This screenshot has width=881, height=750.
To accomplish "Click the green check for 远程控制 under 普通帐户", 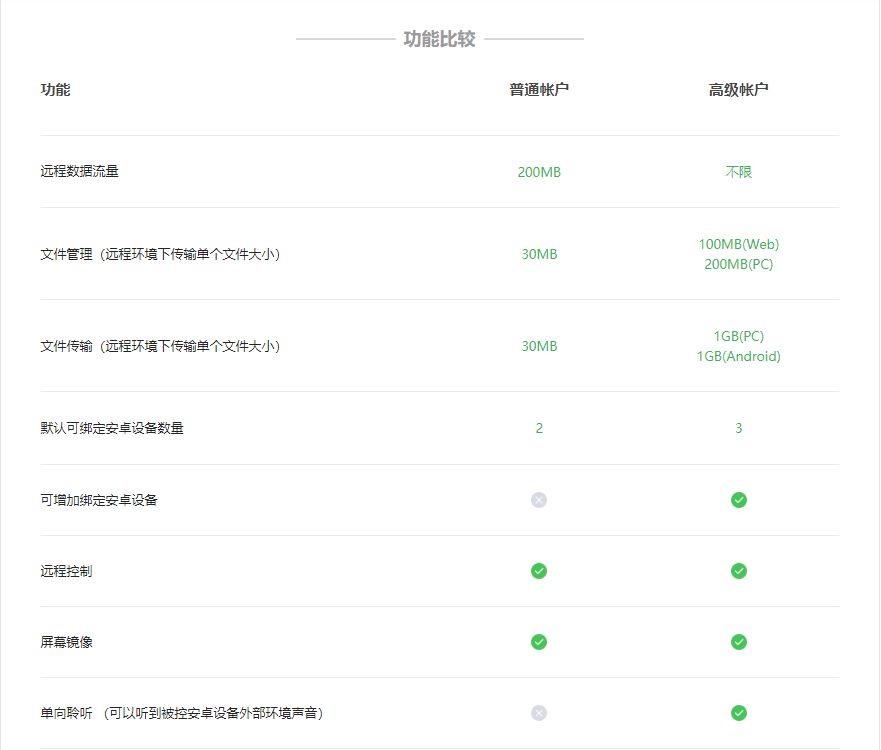I will [539, 571].
